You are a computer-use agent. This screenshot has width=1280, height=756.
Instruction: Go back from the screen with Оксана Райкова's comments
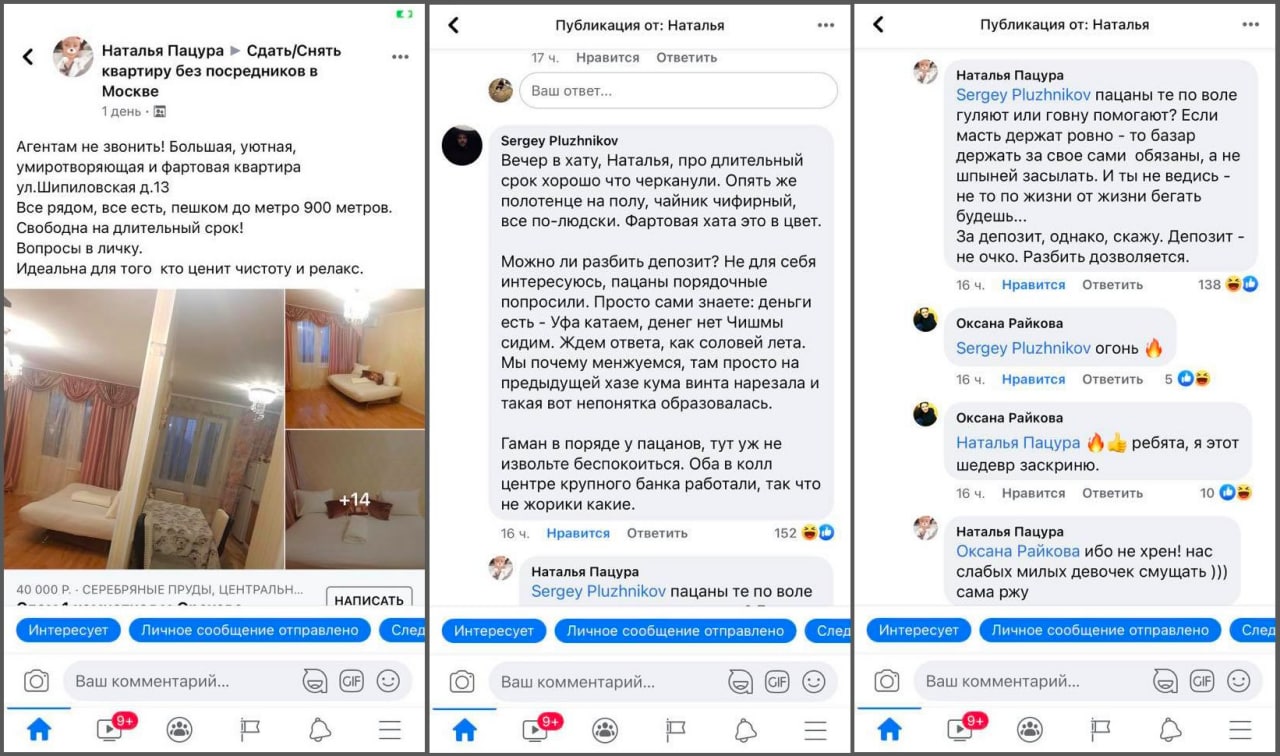coord(878,25)
